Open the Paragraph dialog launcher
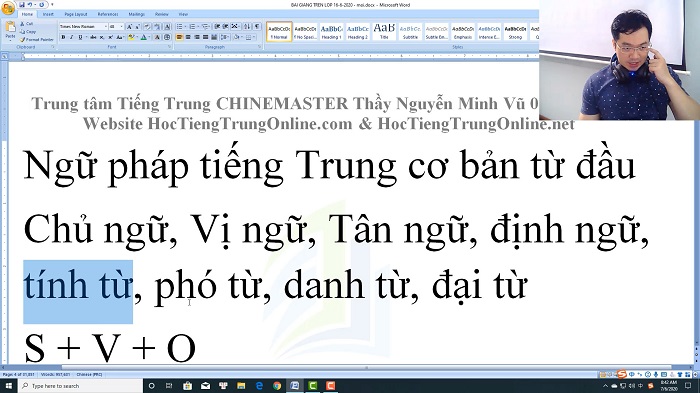Image resolution: width=700 pixels, height=393 pixels. pyautogui.click(x=260, y=46)
